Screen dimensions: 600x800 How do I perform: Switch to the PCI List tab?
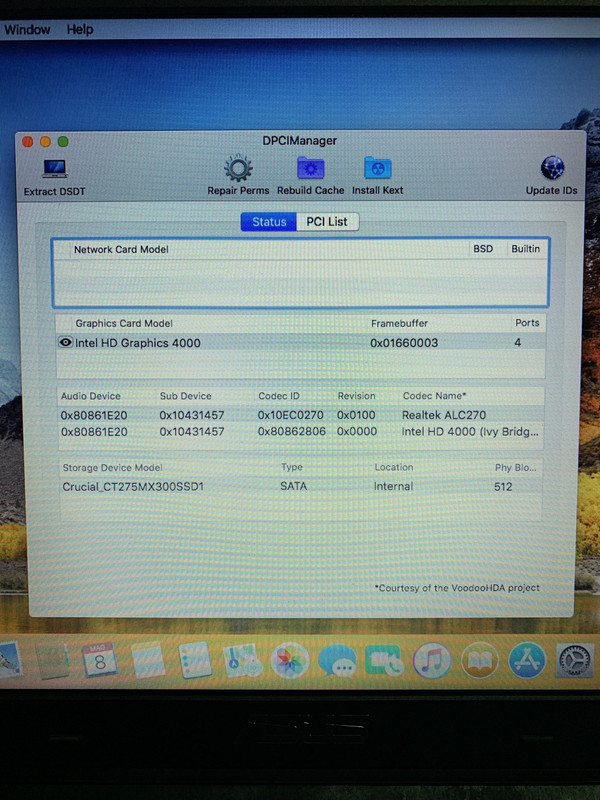(327, 222)
